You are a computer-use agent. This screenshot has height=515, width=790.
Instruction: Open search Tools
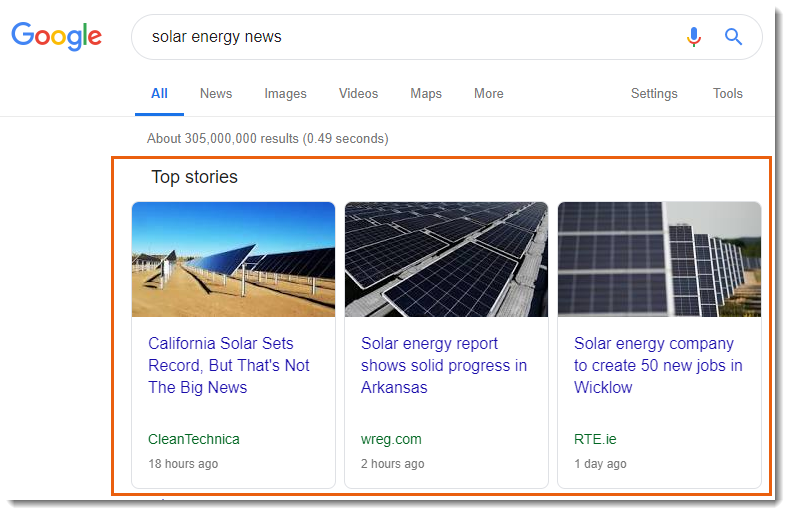(x=728, y=94)
